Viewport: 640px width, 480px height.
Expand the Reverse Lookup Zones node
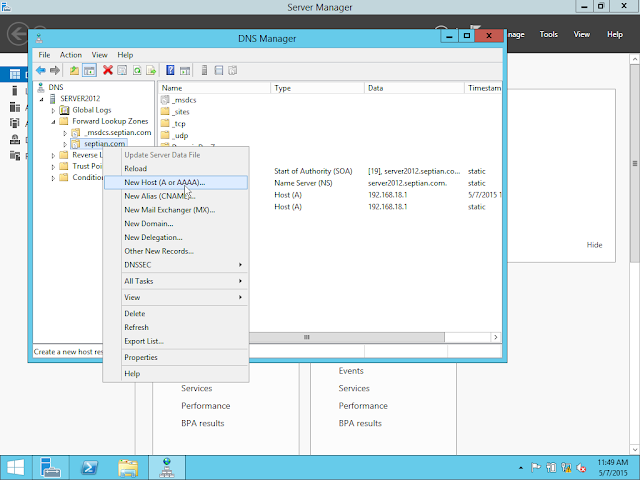53,156
